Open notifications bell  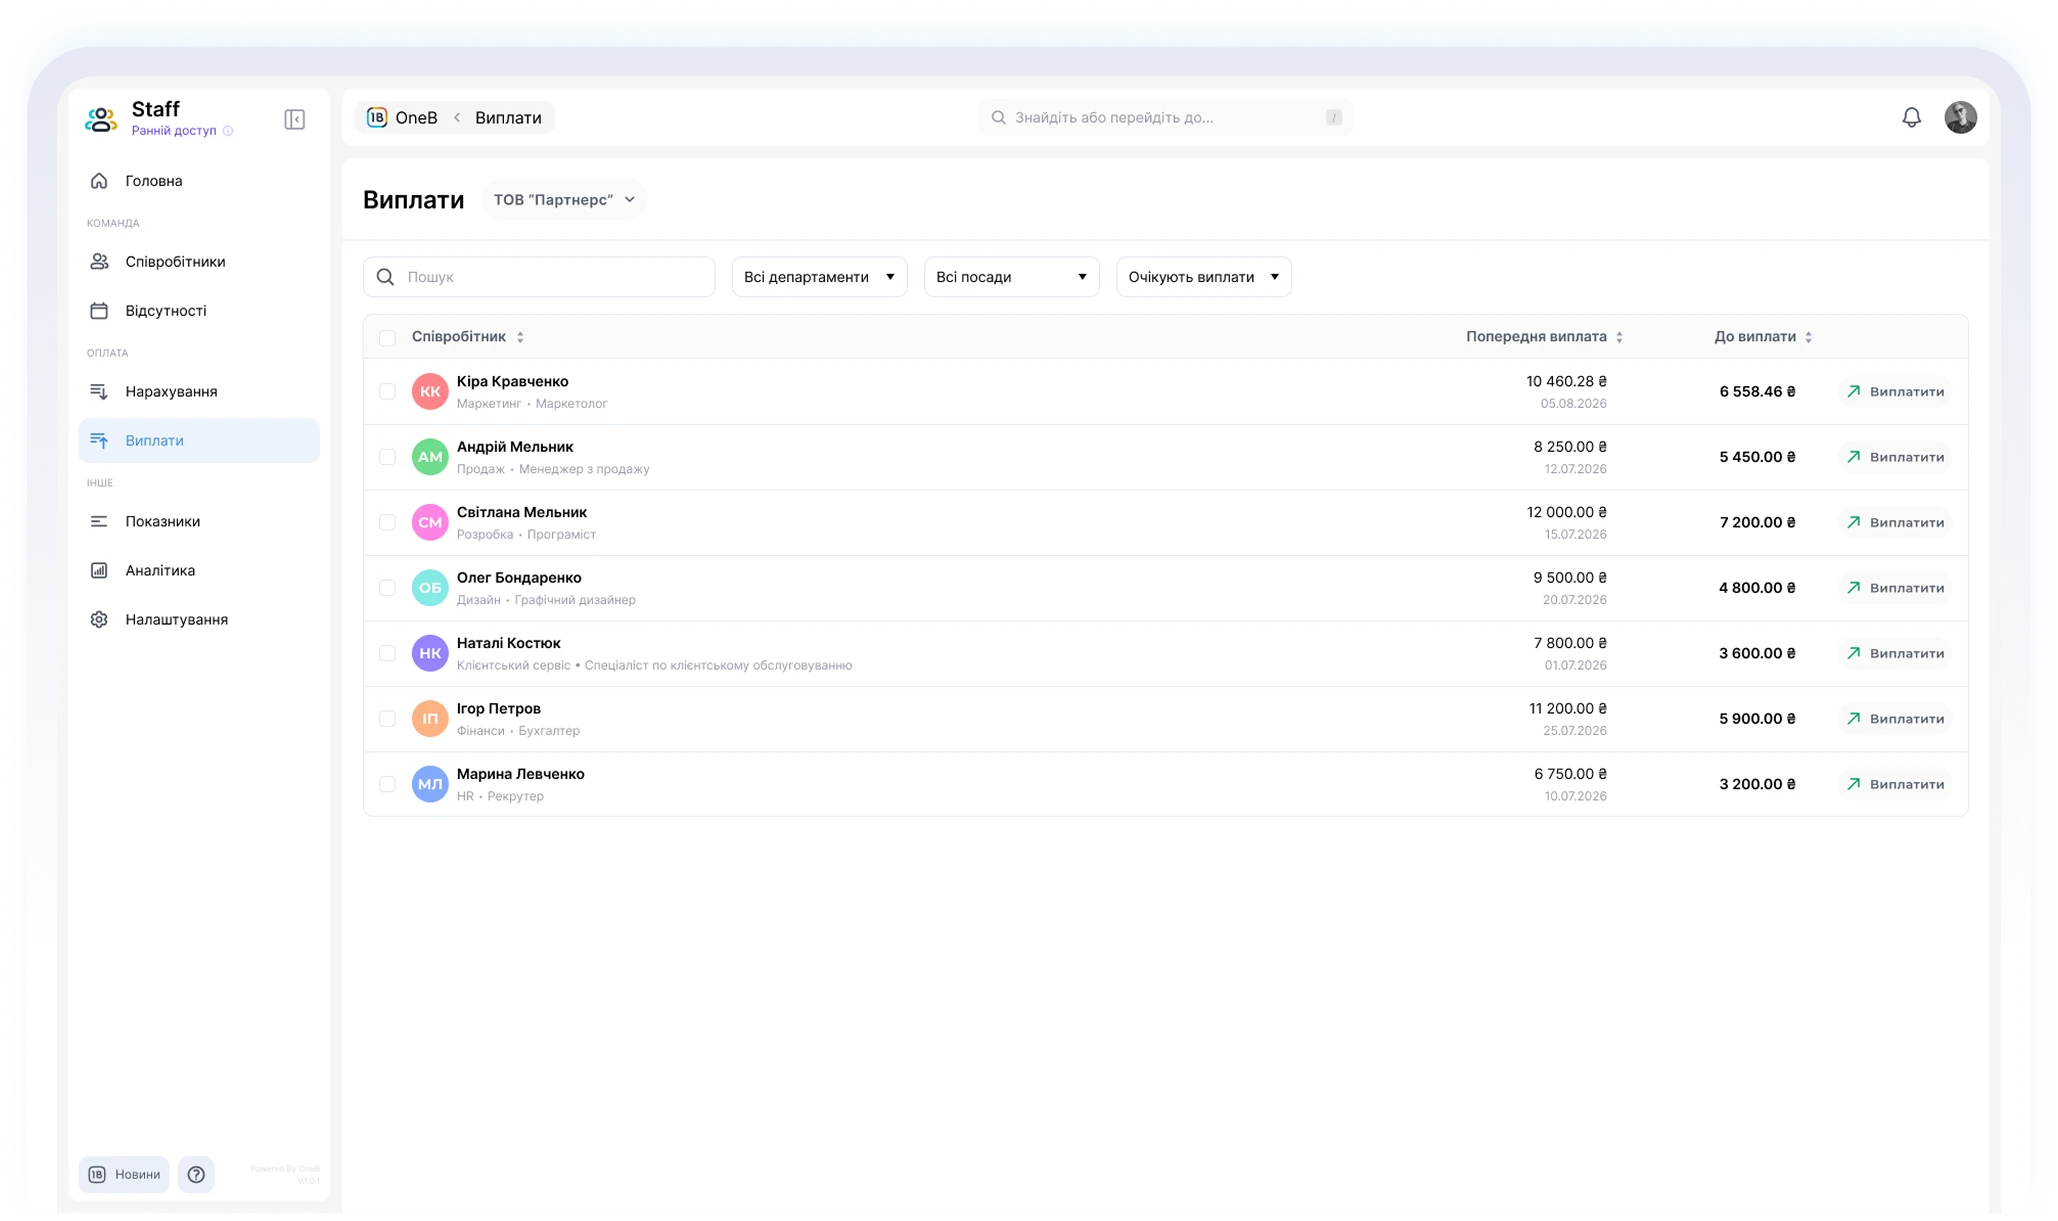[x=1911, y=117]
